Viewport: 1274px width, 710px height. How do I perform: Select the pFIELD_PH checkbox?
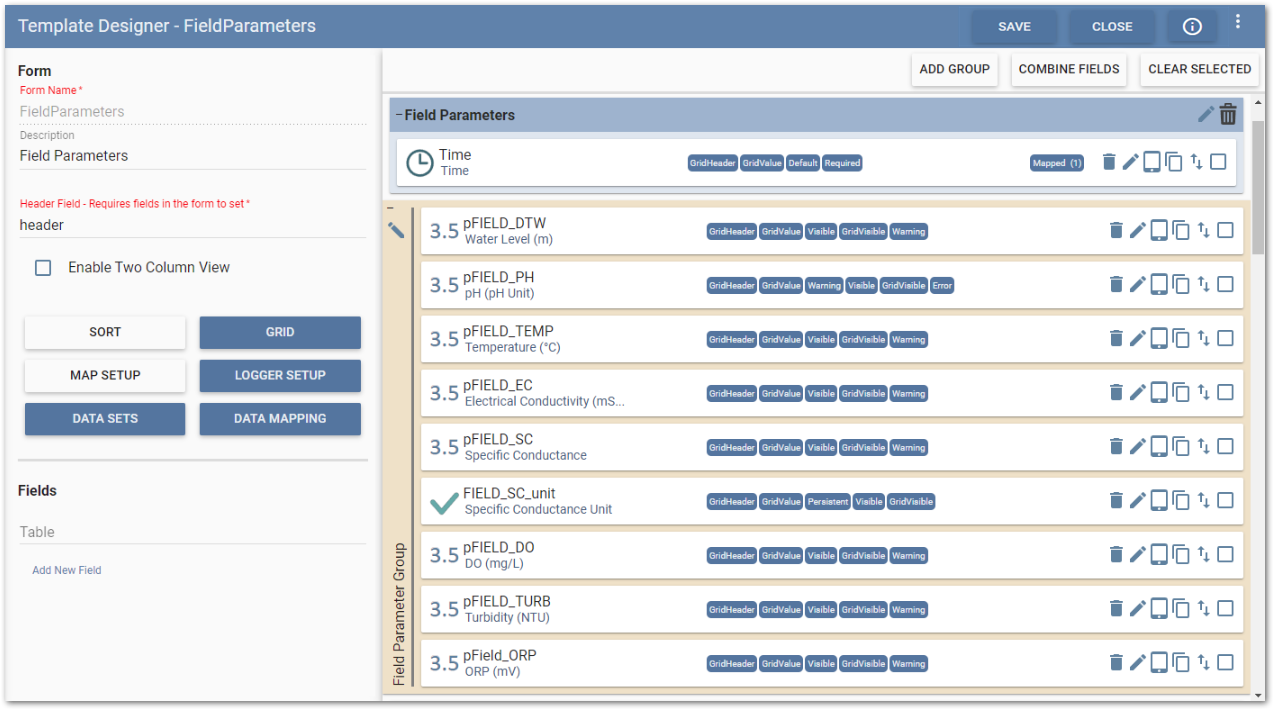[x=1225, y=284]
